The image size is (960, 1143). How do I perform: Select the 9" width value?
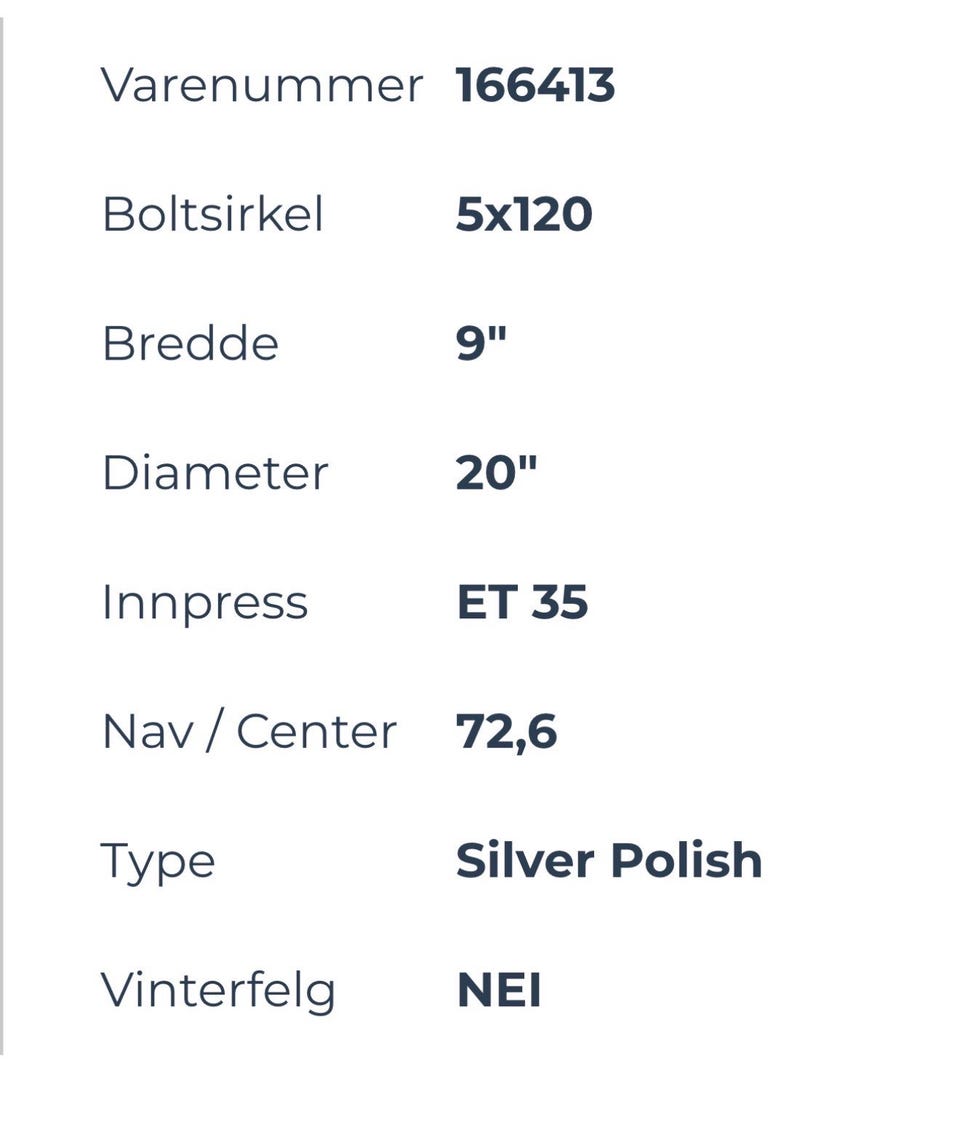(x=481, y=344)
